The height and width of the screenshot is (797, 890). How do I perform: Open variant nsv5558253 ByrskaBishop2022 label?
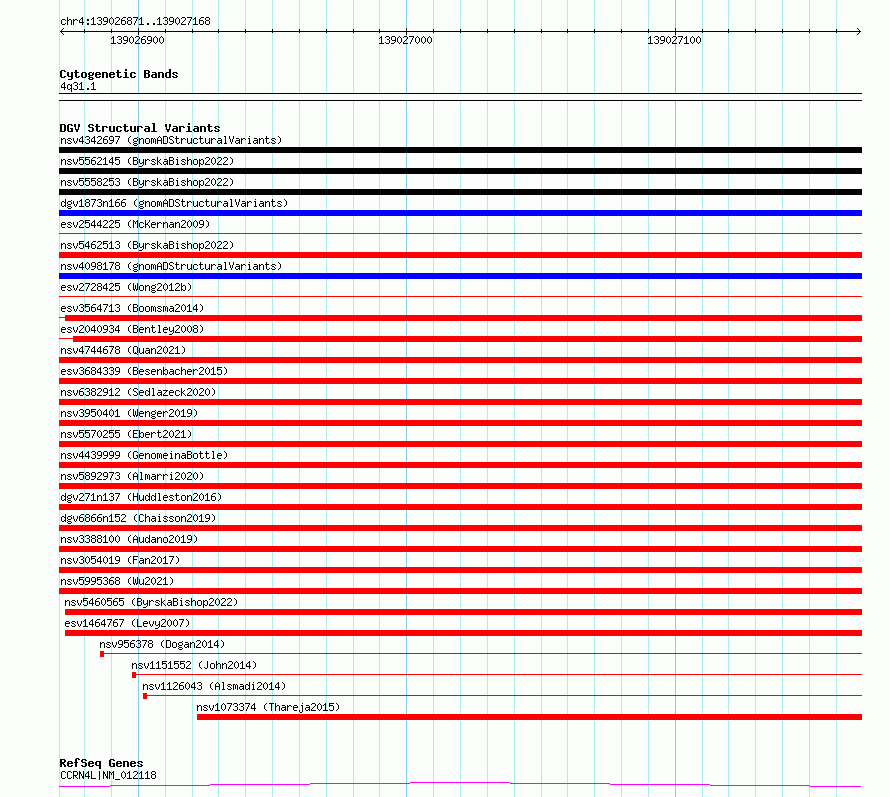pos(147,182)
